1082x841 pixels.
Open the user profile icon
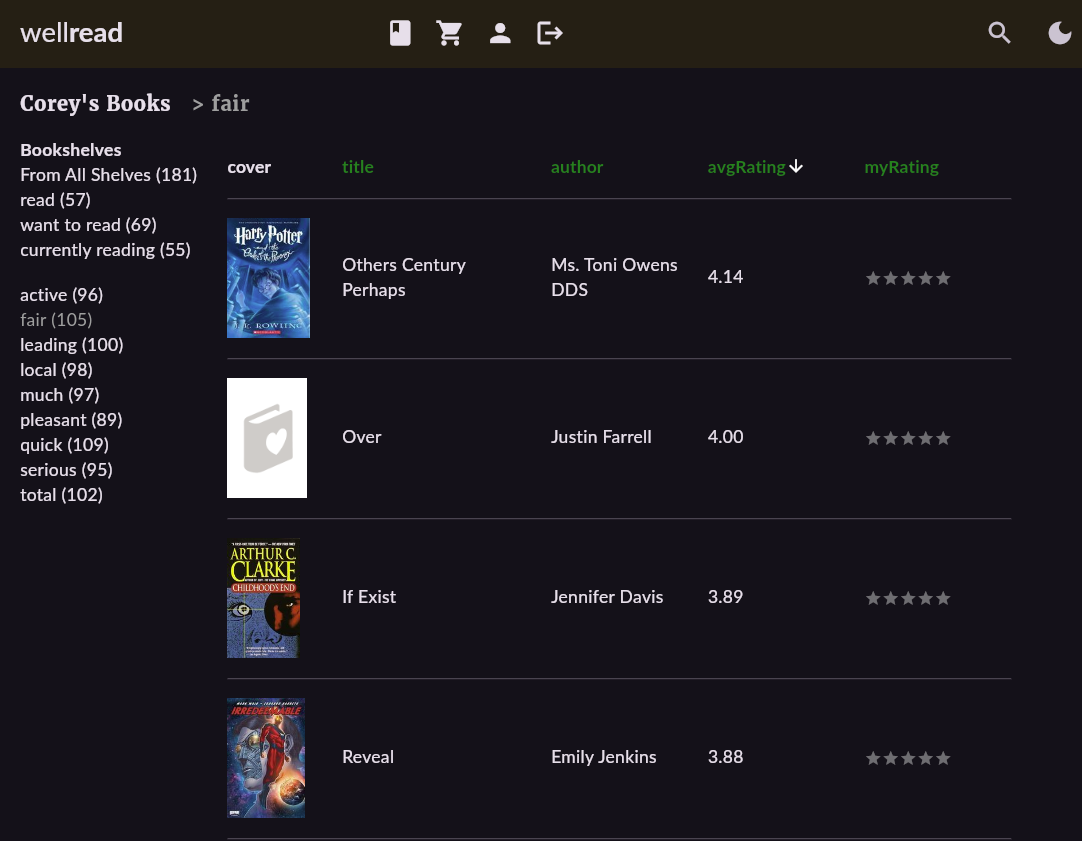pos(500,34)
